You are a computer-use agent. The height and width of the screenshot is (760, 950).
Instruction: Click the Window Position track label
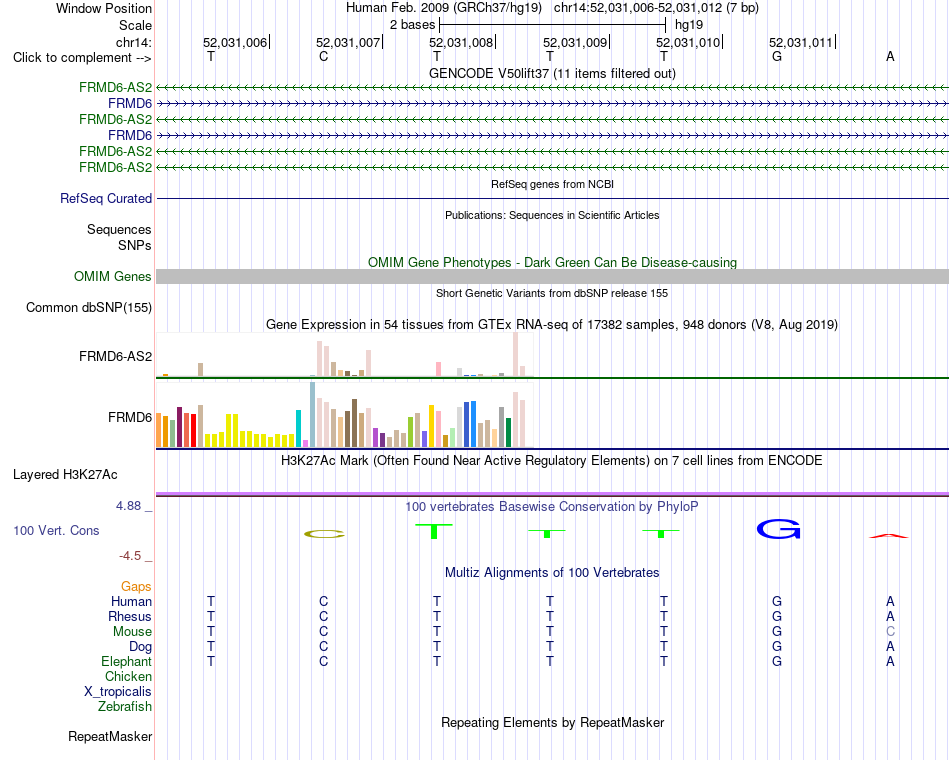104,8
